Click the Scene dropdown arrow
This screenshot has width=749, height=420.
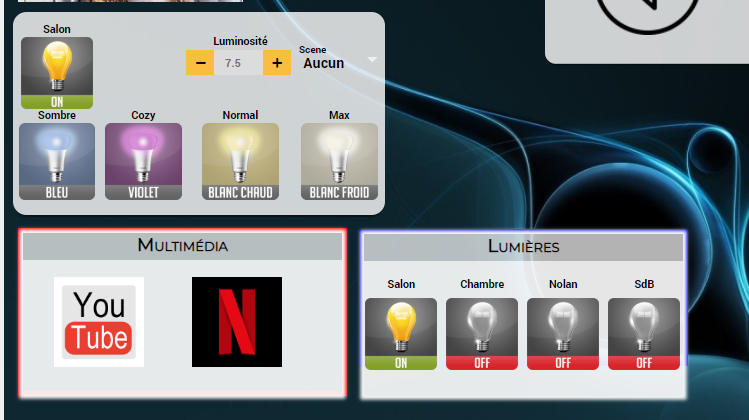pyautogui.click(x=372, y=60)
